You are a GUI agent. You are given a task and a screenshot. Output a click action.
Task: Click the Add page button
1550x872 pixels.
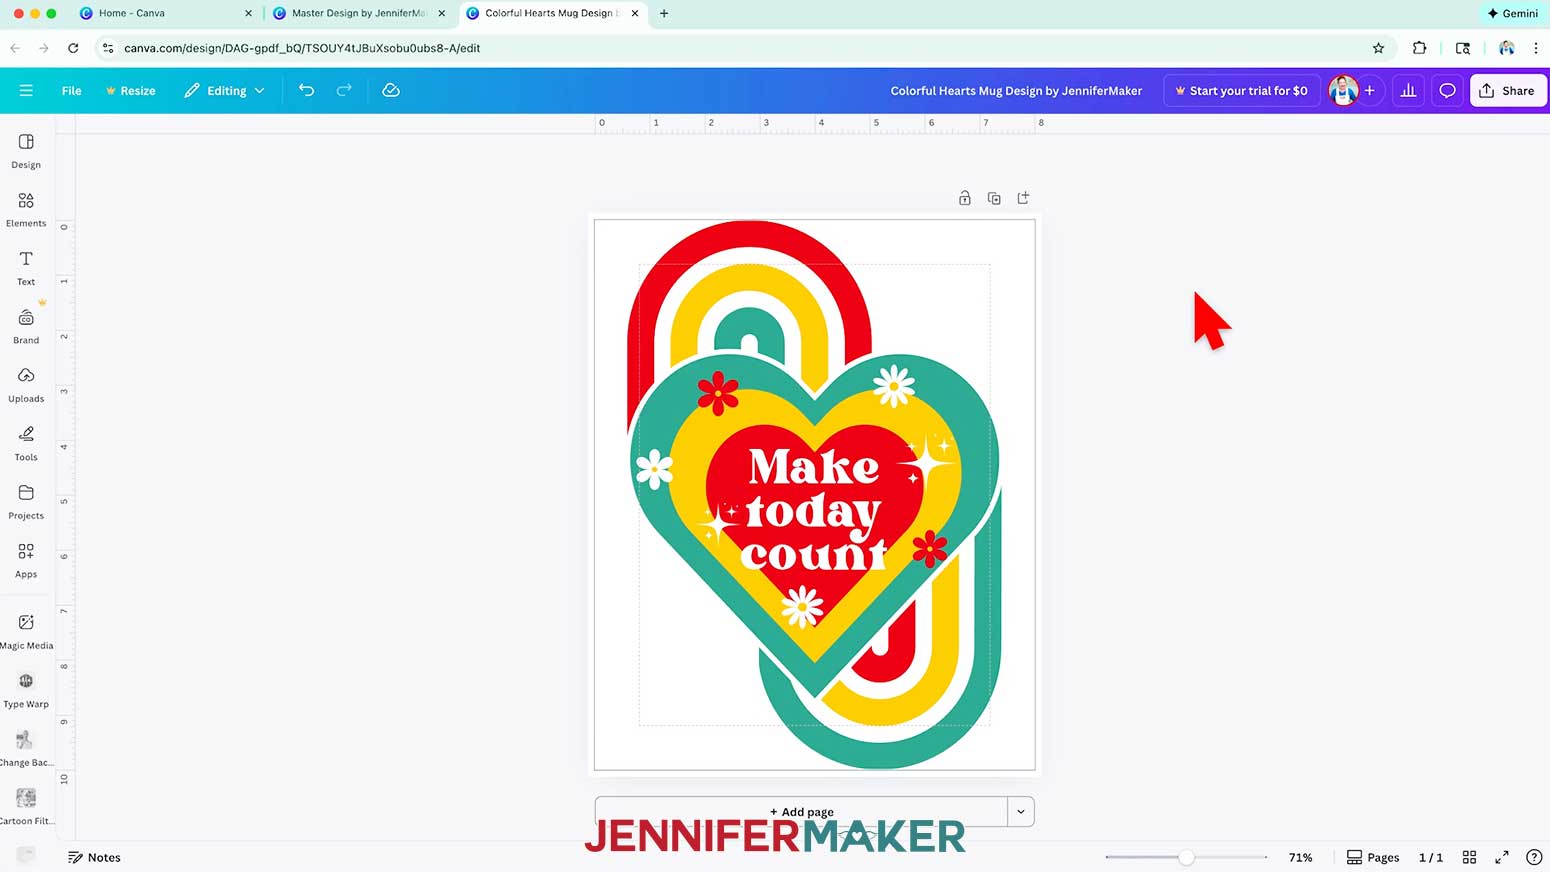tap(801, 811)
